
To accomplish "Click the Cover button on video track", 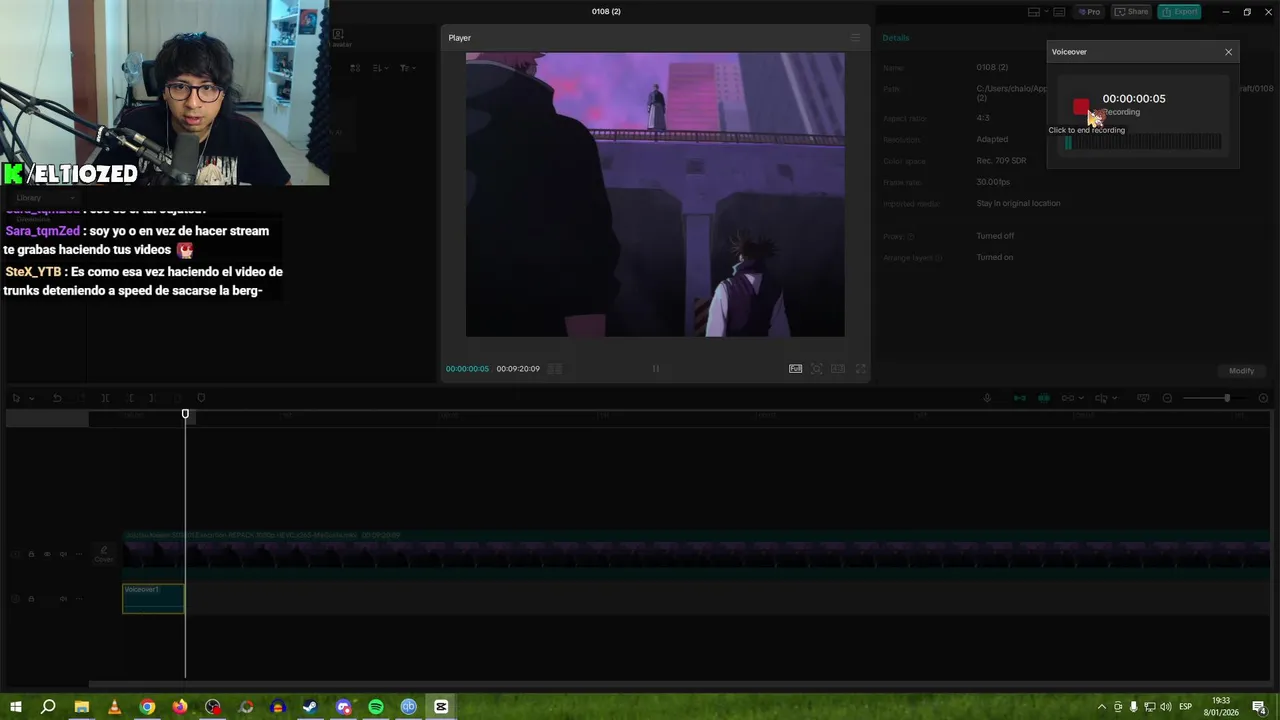I will [103, 554].
